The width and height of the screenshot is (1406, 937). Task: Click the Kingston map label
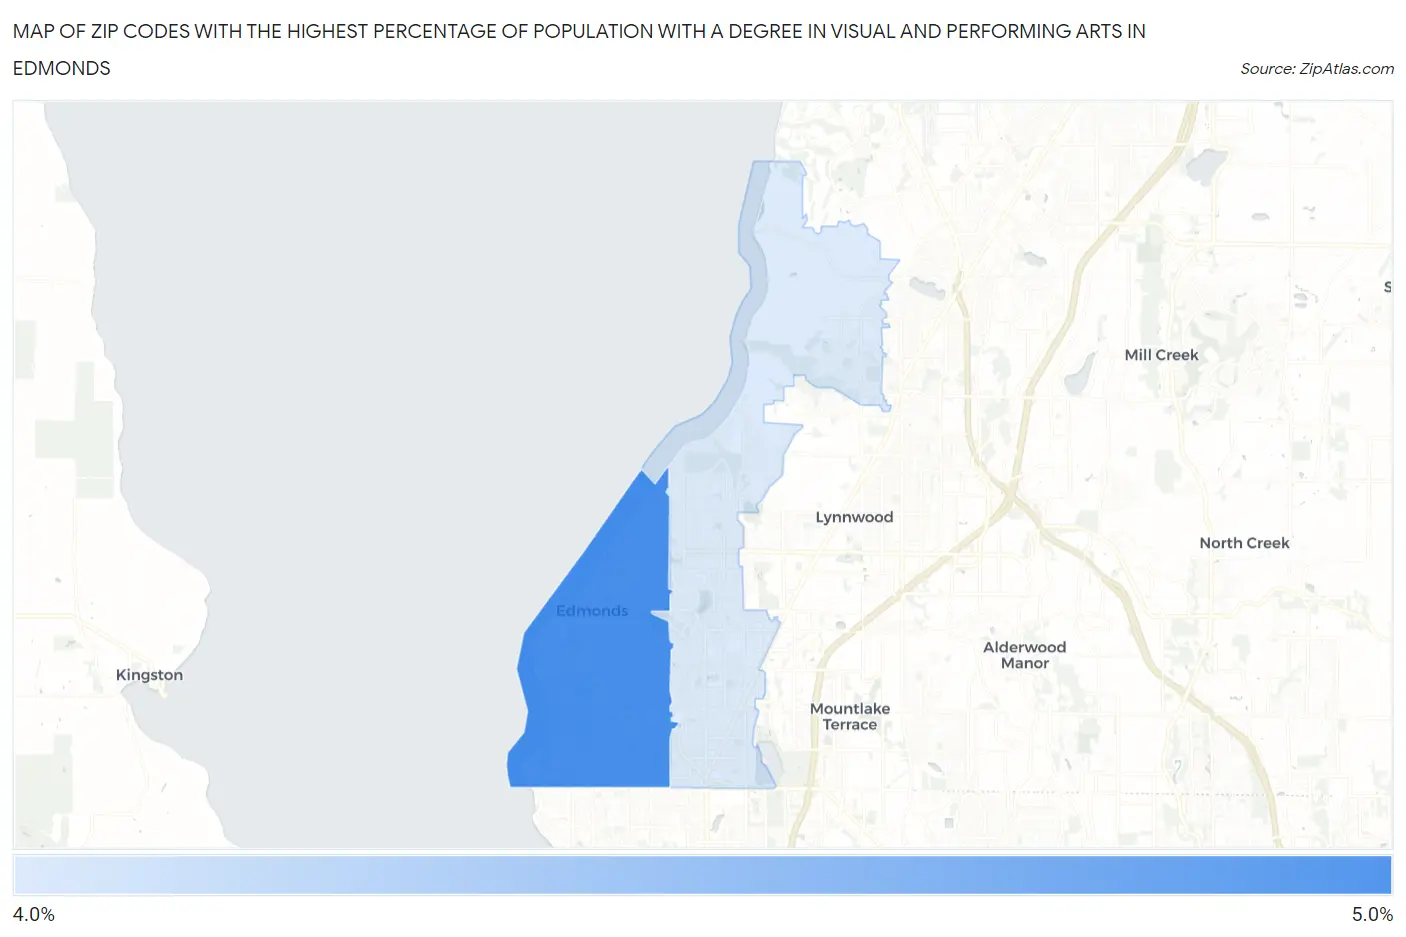[149, 675]
